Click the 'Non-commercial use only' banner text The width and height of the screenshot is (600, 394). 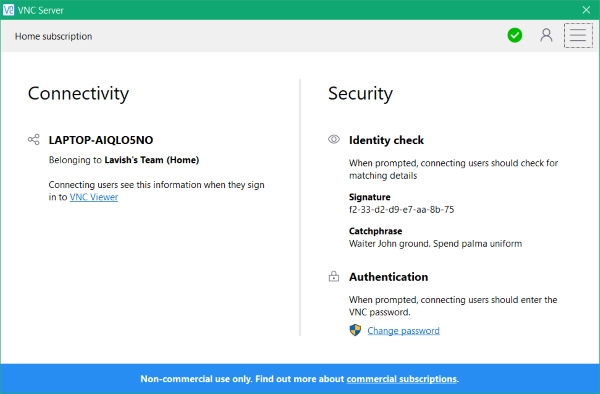(x=195, y=379)
